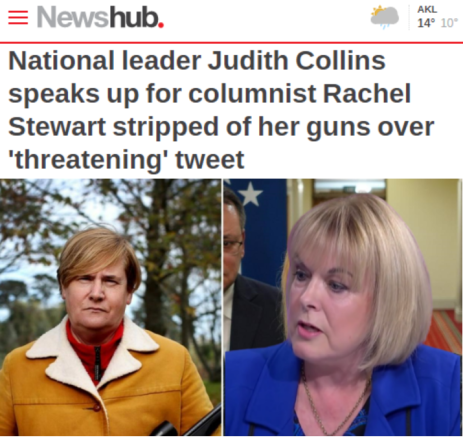This screenshot has height=442, width=463.
Task: Click the red line under the header
Action: (x=231, y=43)
